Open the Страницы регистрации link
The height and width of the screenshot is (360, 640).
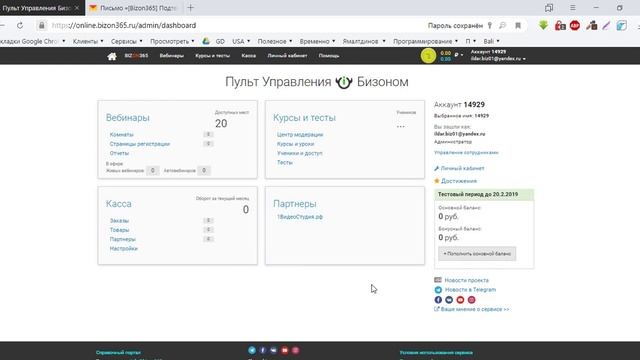click(x=140, y=144)
